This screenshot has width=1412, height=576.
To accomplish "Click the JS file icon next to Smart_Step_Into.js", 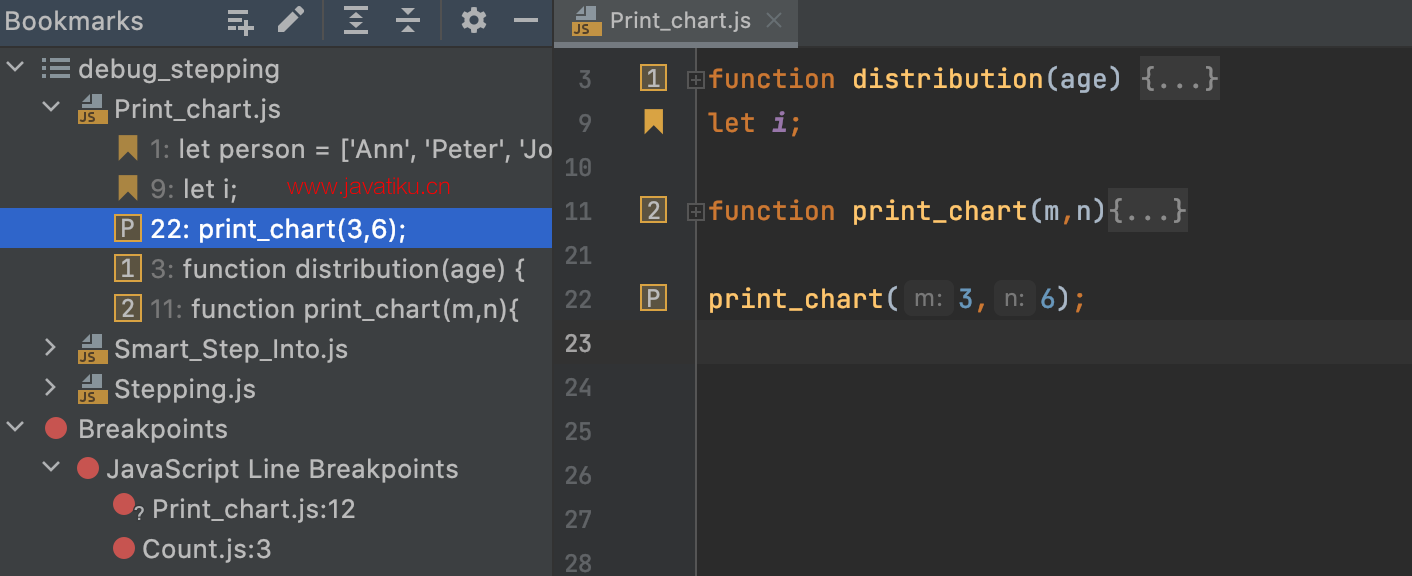I will (x=92, y=349).
